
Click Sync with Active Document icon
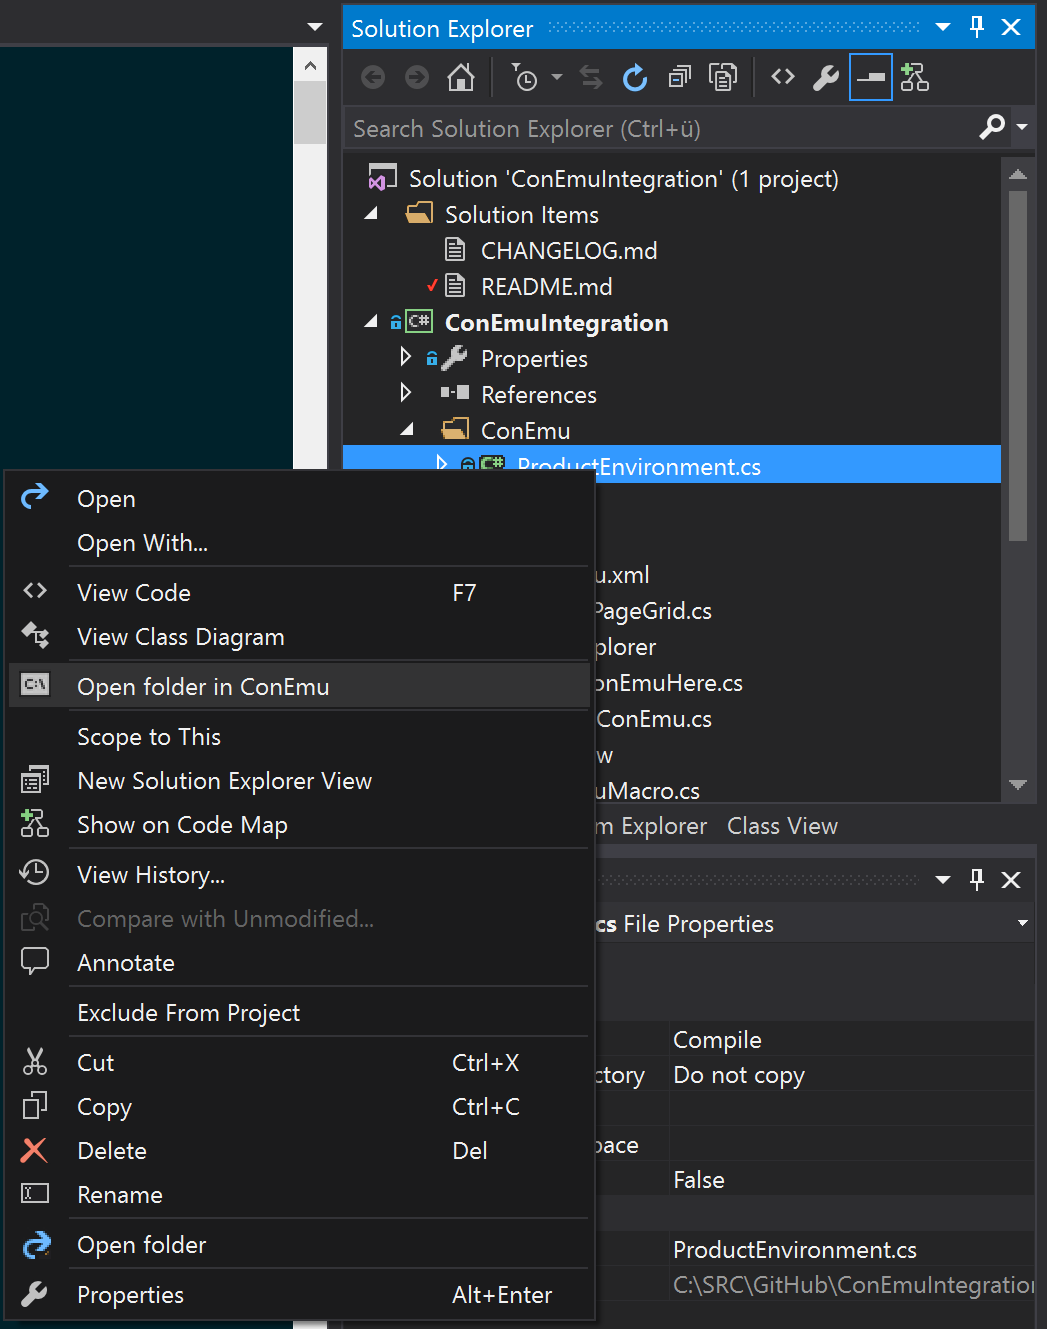tap(591, 77)
